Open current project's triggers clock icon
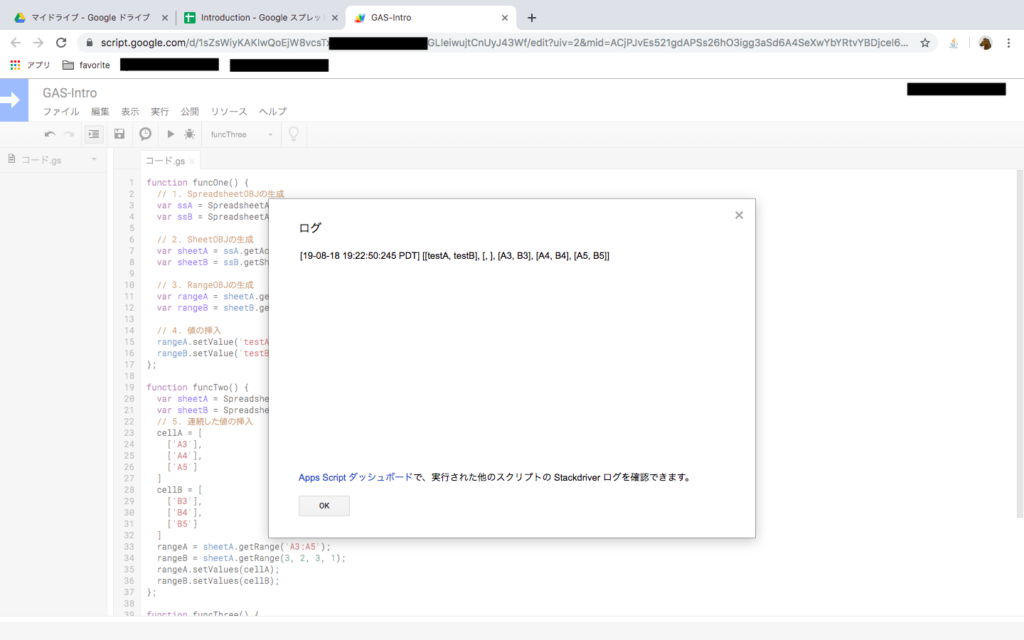Screen dimensions: 1024x640 [146, 134]
